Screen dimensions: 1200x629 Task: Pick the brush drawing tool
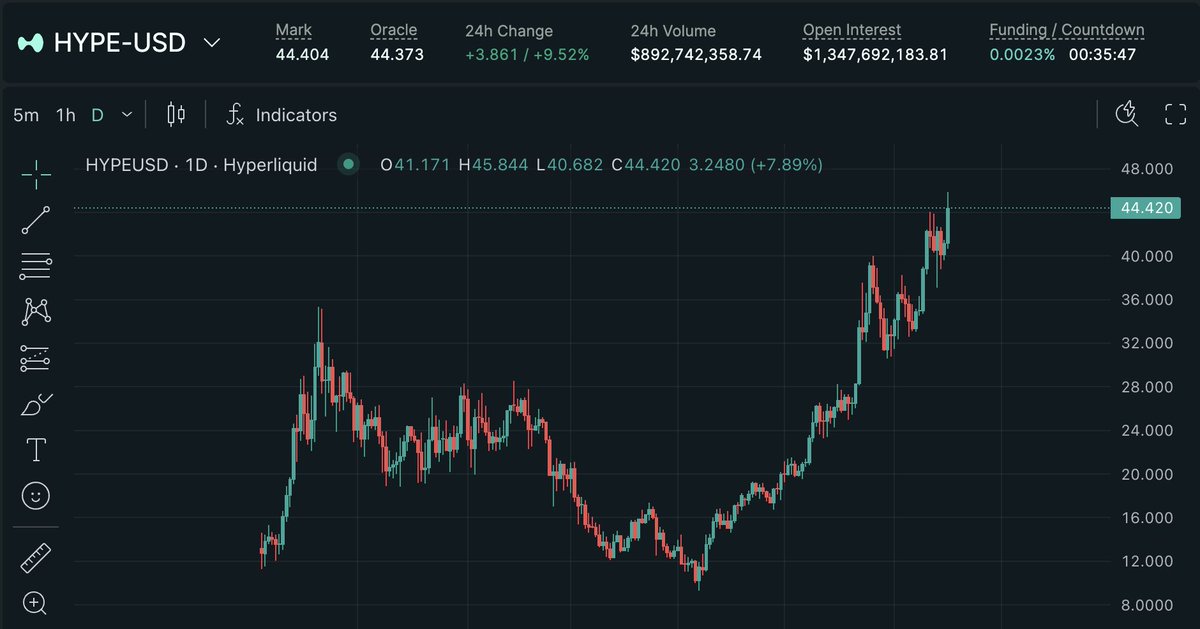[35, 403]
